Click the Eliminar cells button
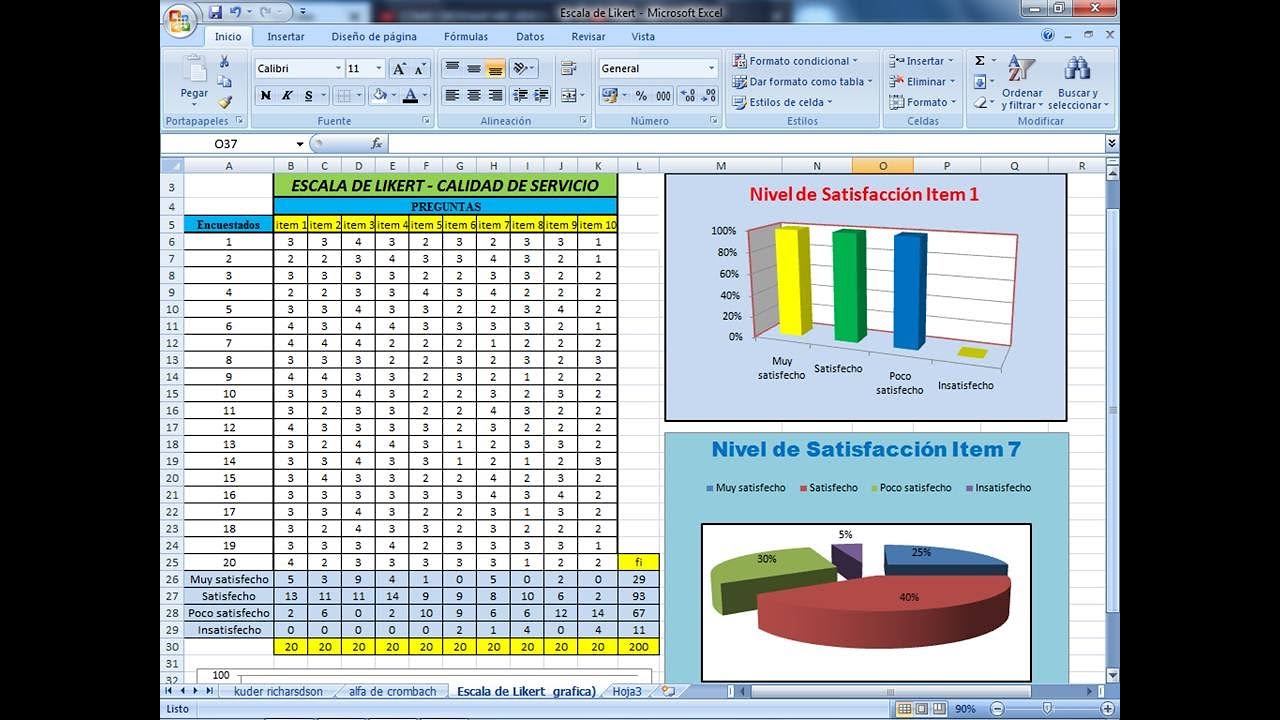 click(924, 82)
